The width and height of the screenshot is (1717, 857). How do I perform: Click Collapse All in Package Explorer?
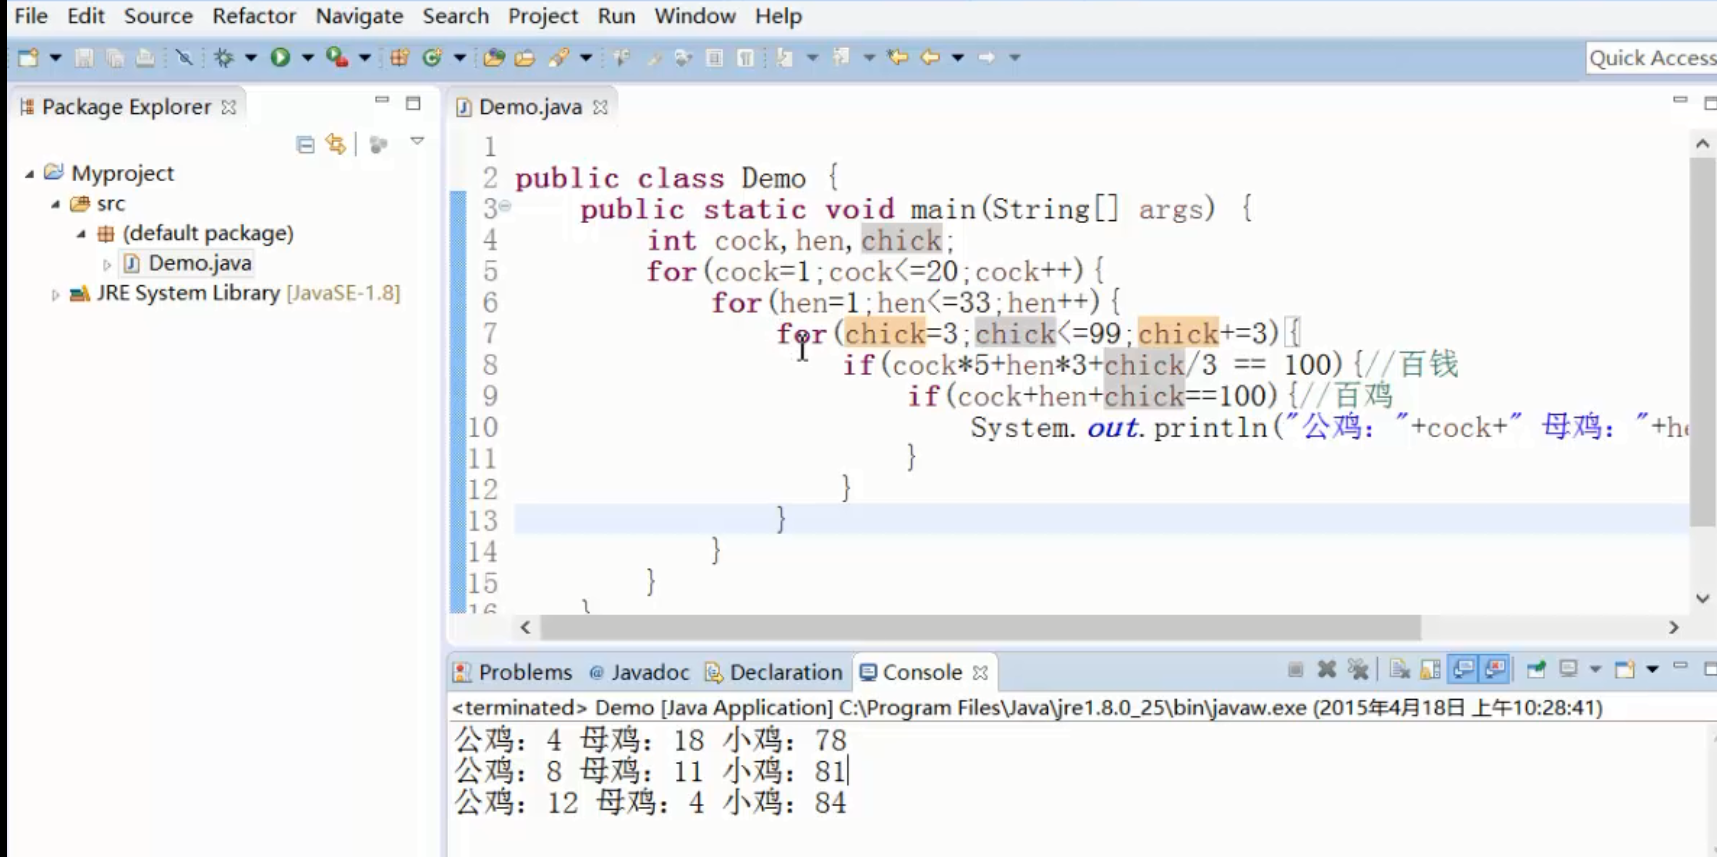pos(305,145)
